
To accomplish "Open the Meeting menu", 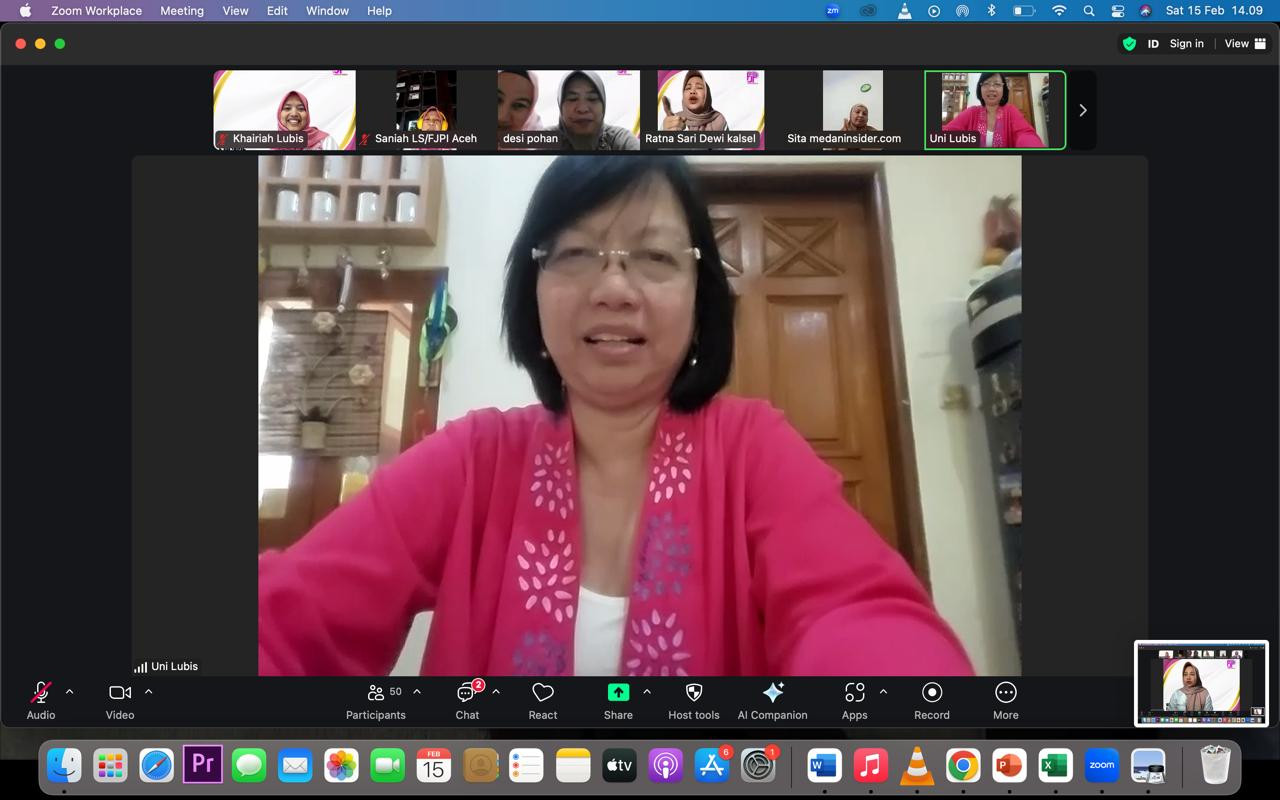I will tap(182, 11).
